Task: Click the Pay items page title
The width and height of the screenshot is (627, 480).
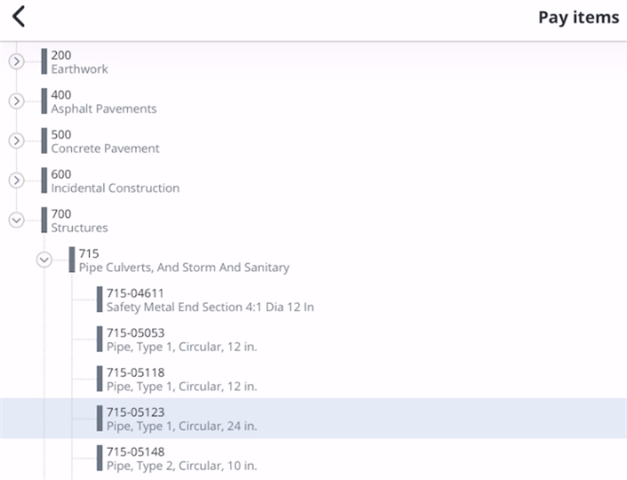Action: click(578, 17)
